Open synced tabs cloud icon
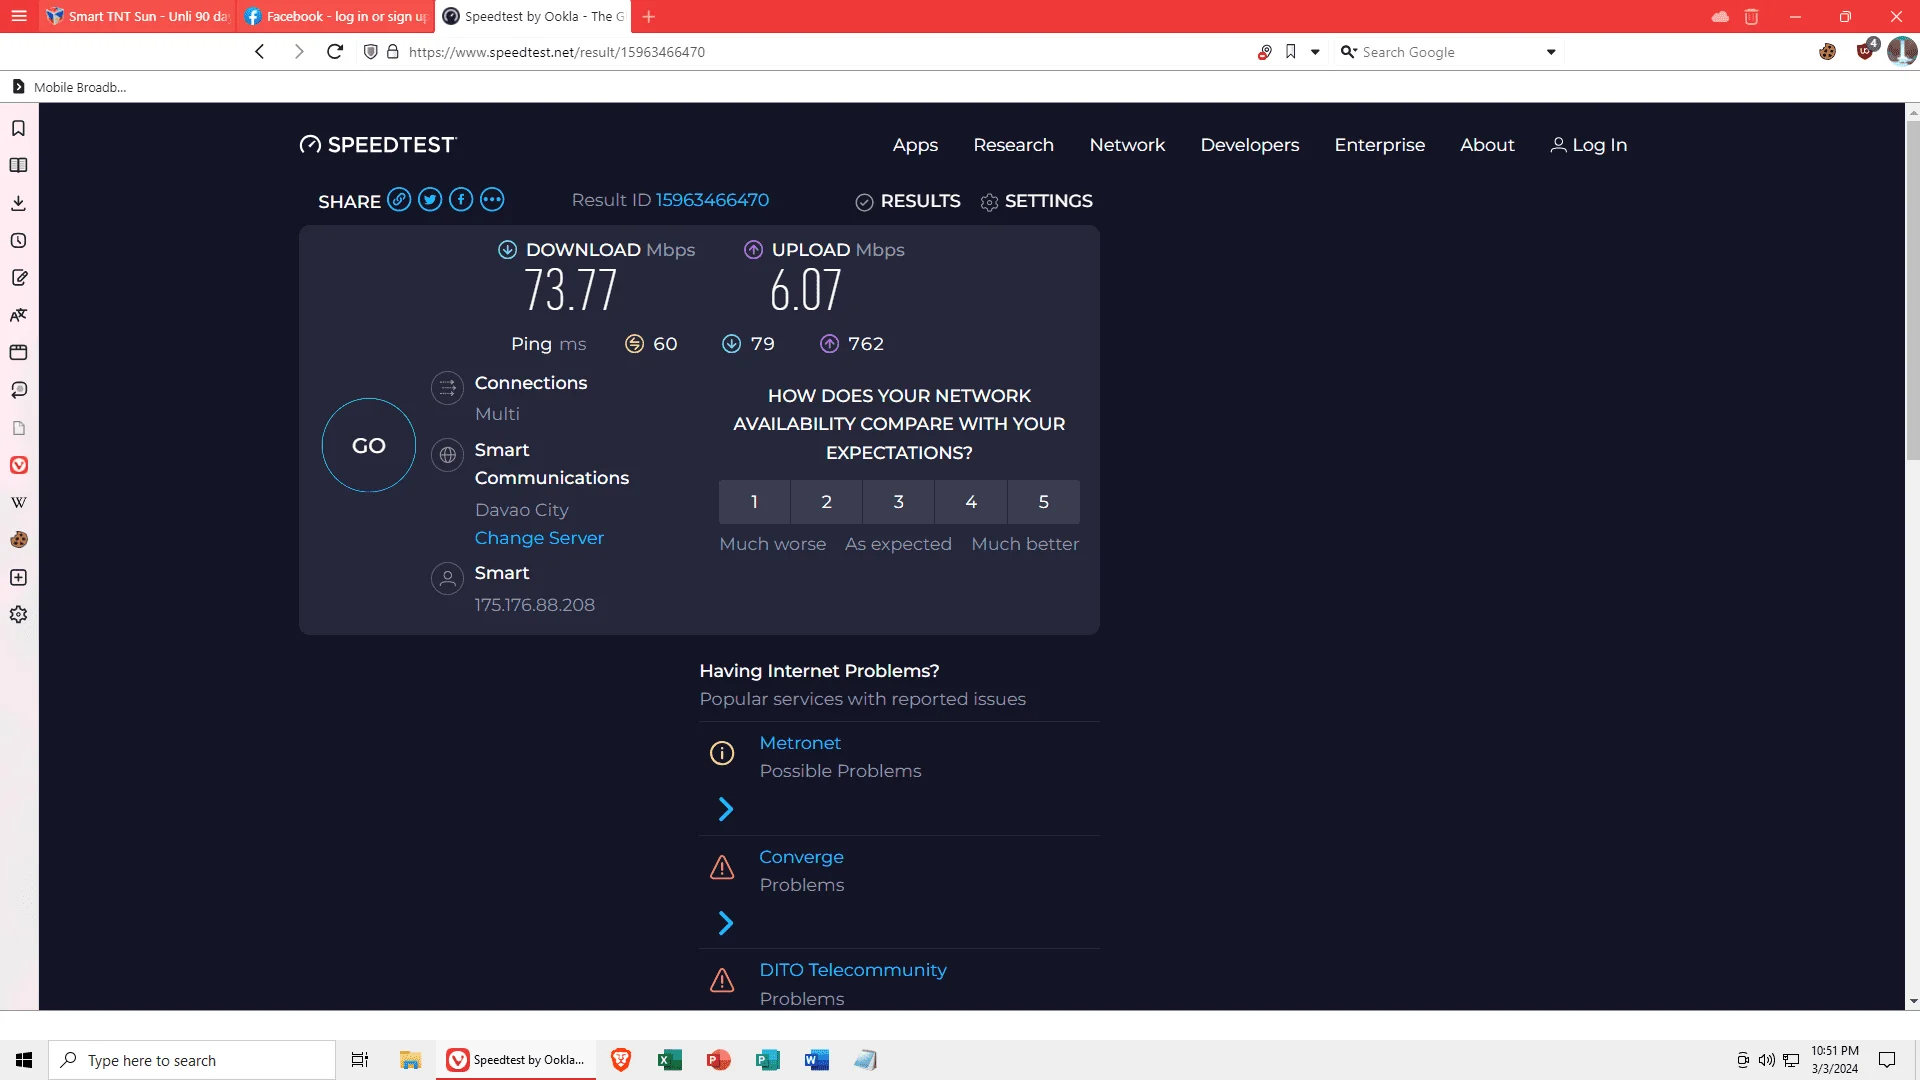The height and width of the screenshot is (1080, 1920). click(1720, 16)
